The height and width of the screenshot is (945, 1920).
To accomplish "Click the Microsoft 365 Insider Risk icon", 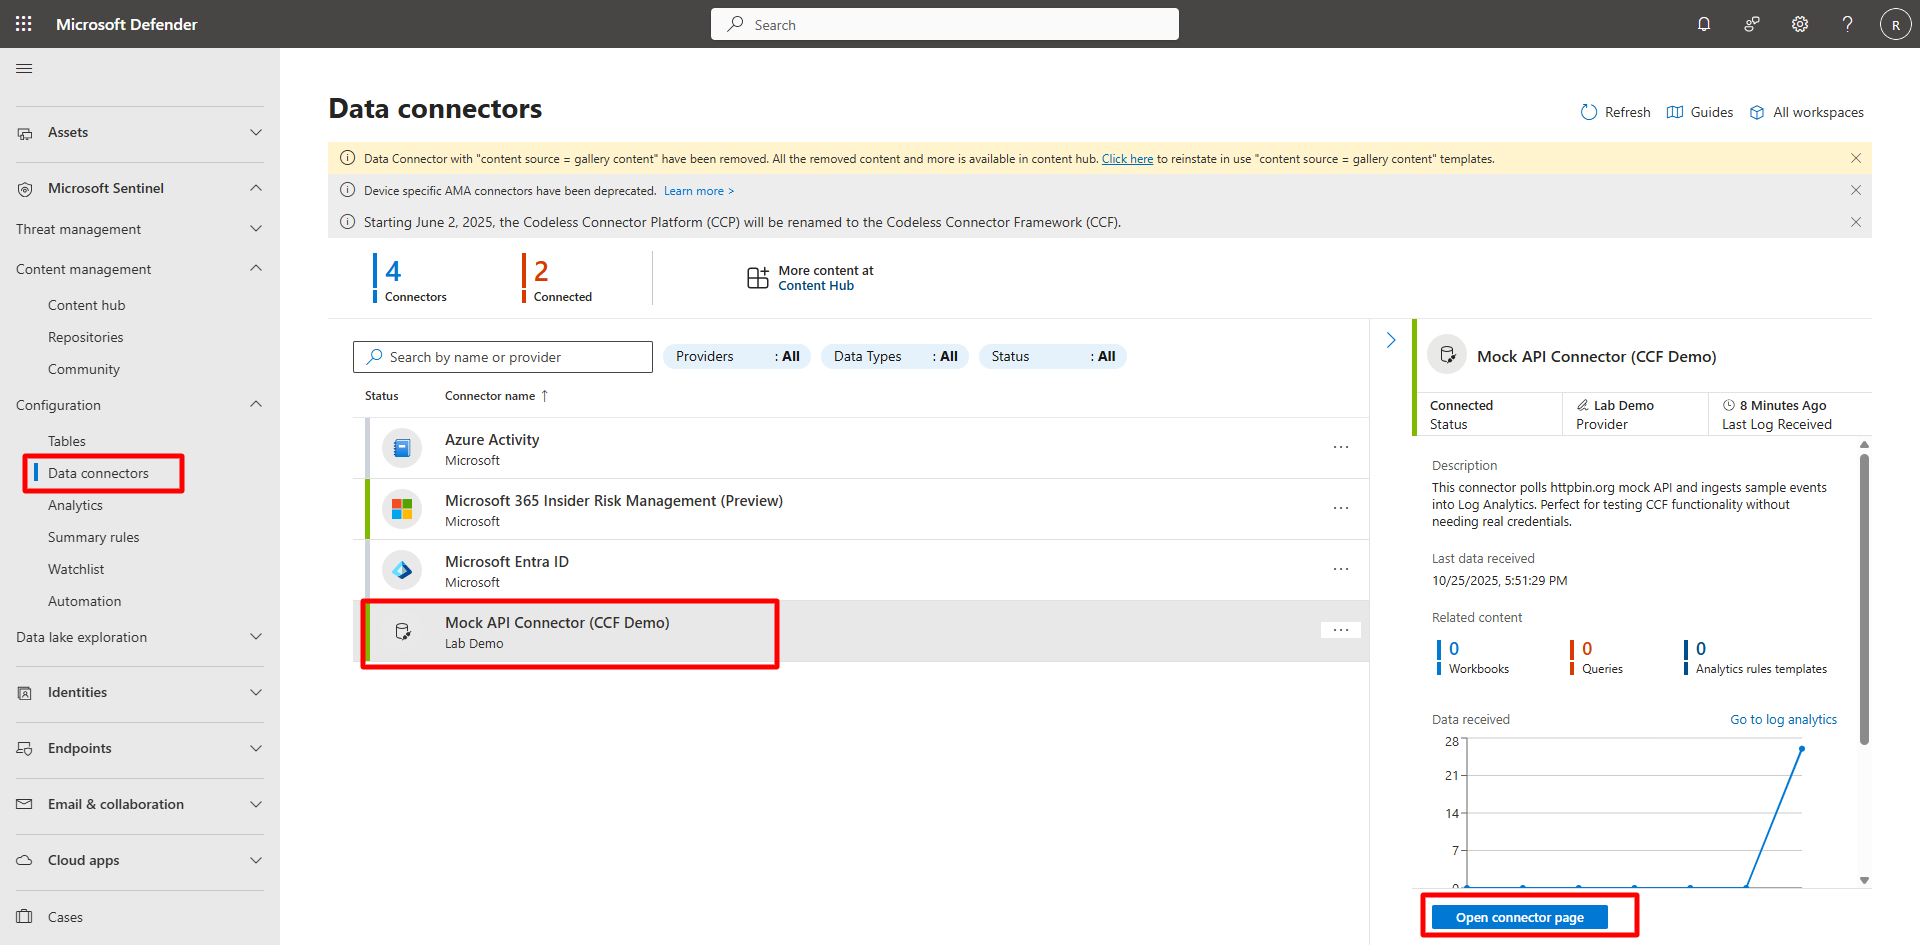I will (x=402, y=509).
